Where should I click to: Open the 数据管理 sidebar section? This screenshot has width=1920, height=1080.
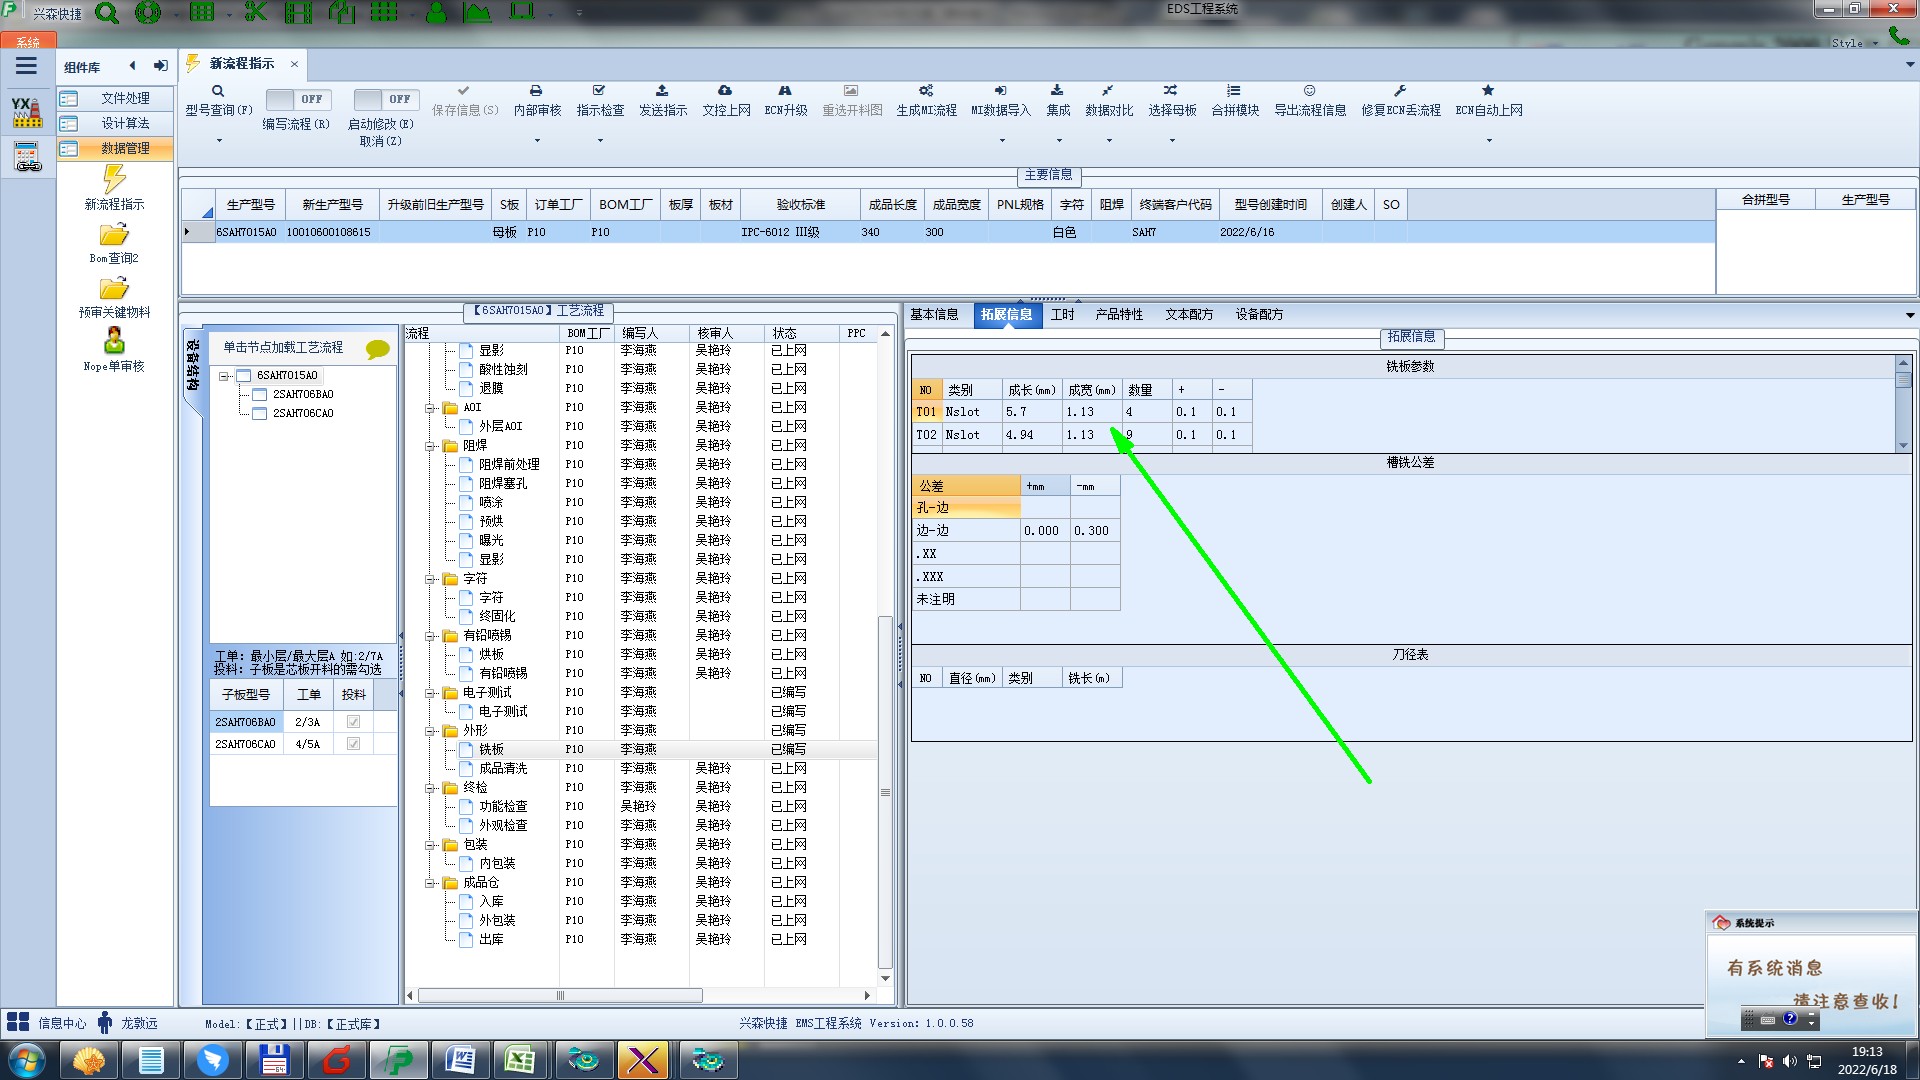click(124, 148)
